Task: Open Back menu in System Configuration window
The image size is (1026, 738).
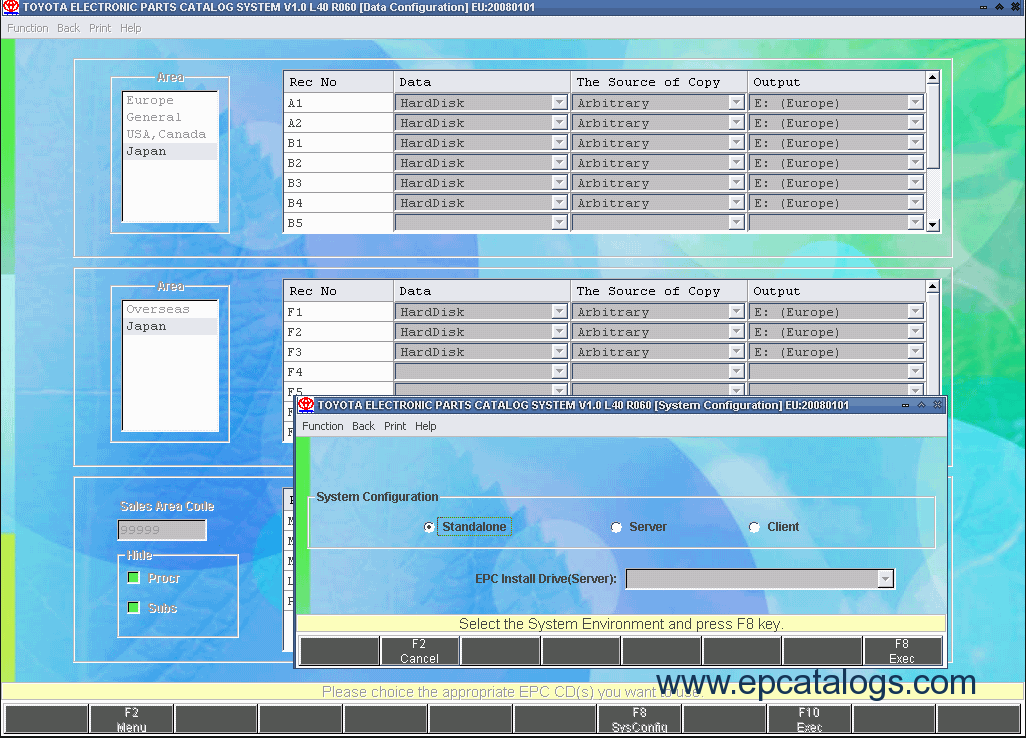Action: tap(363, 426)
